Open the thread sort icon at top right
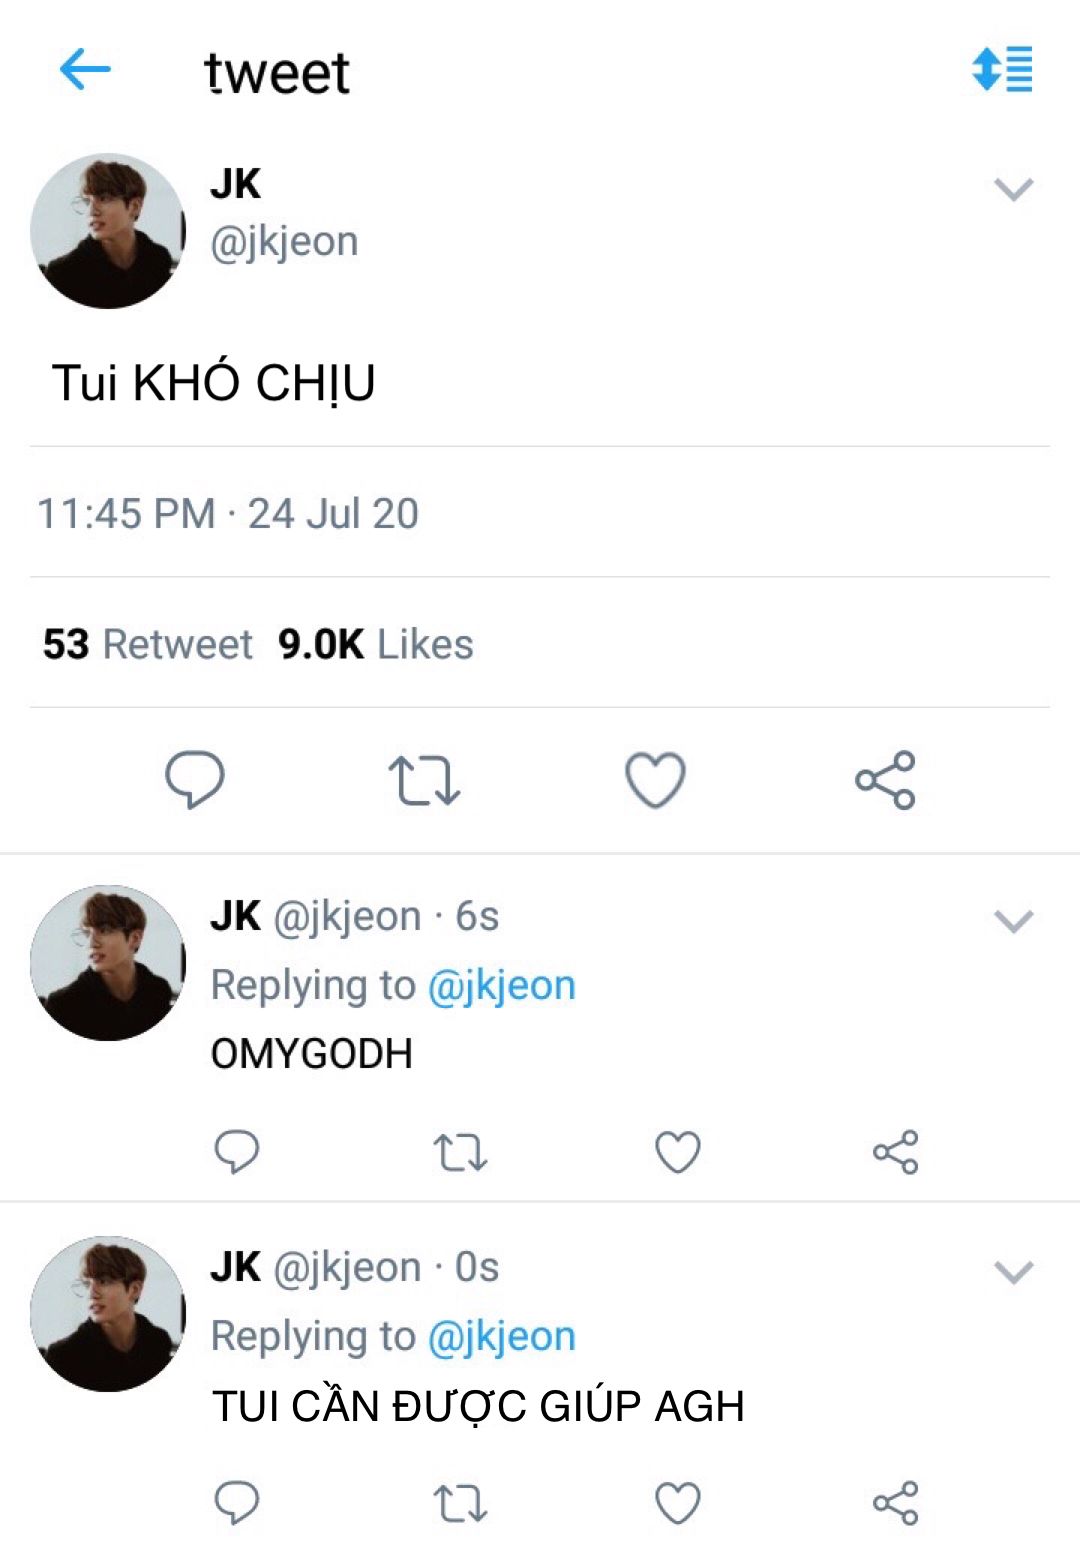Image resolution: width=1080 pixels, height=1541 pixels. click(1002, 69)
